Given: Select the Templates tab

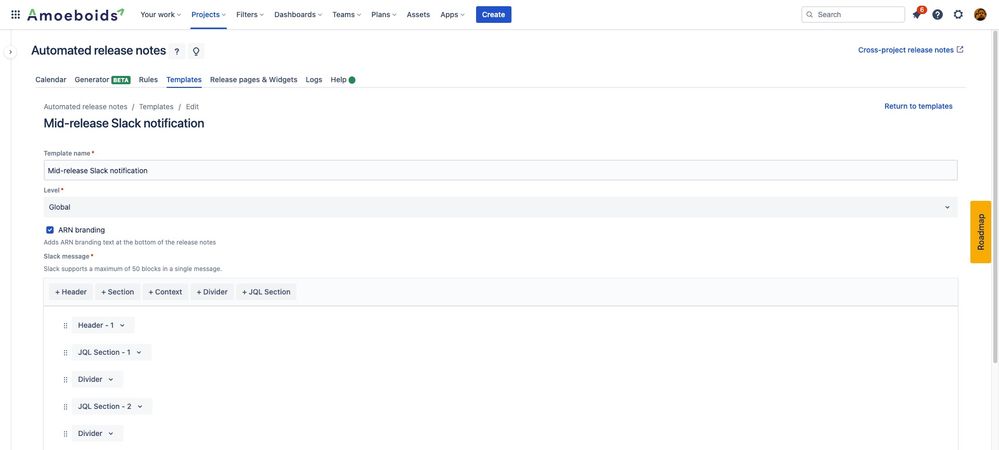Looking at the screenshot, I should pyautogui.click(x=184, y=80).
